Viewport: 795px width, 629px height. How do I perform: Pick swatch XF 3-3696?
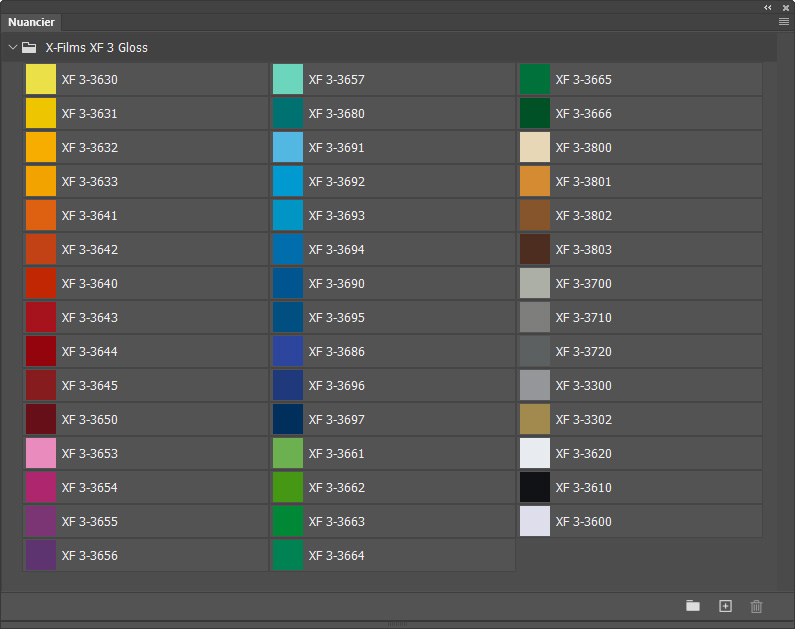pos(288,385)
